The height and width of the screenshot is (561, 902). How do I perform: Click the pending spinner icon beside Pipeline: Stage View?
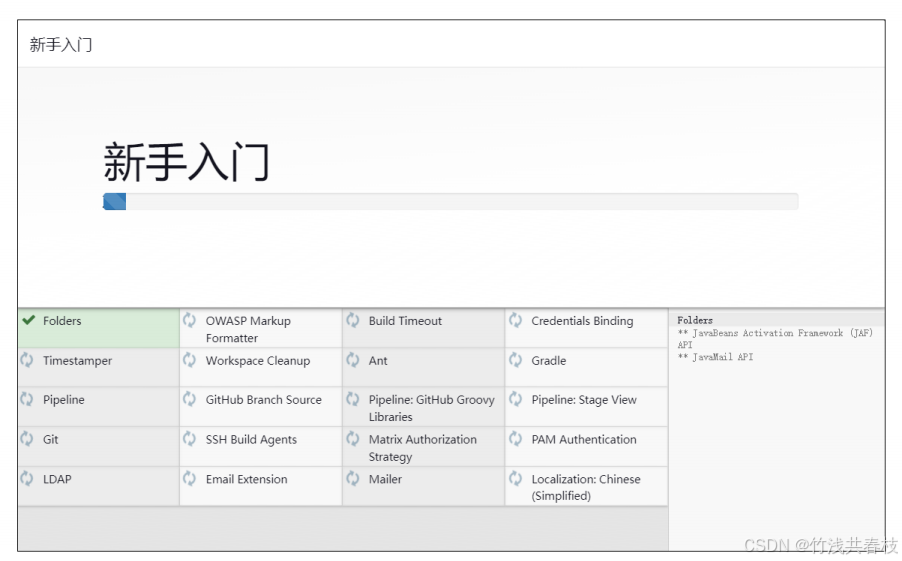(515, 399)
